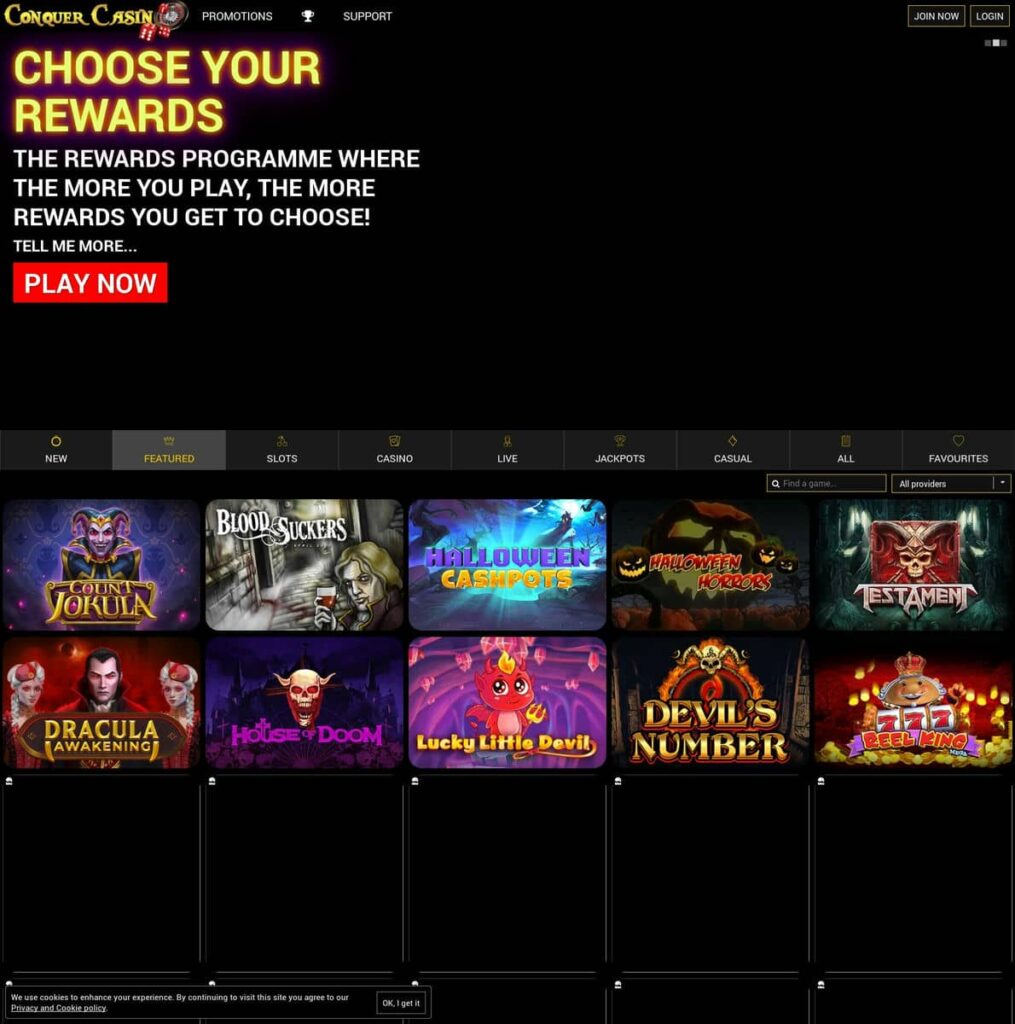The height and width of the screenshot is (1024, 1015).
Task: Select the Casual diamond category icon
Action: pyautogui.click(x=733, y=441)
